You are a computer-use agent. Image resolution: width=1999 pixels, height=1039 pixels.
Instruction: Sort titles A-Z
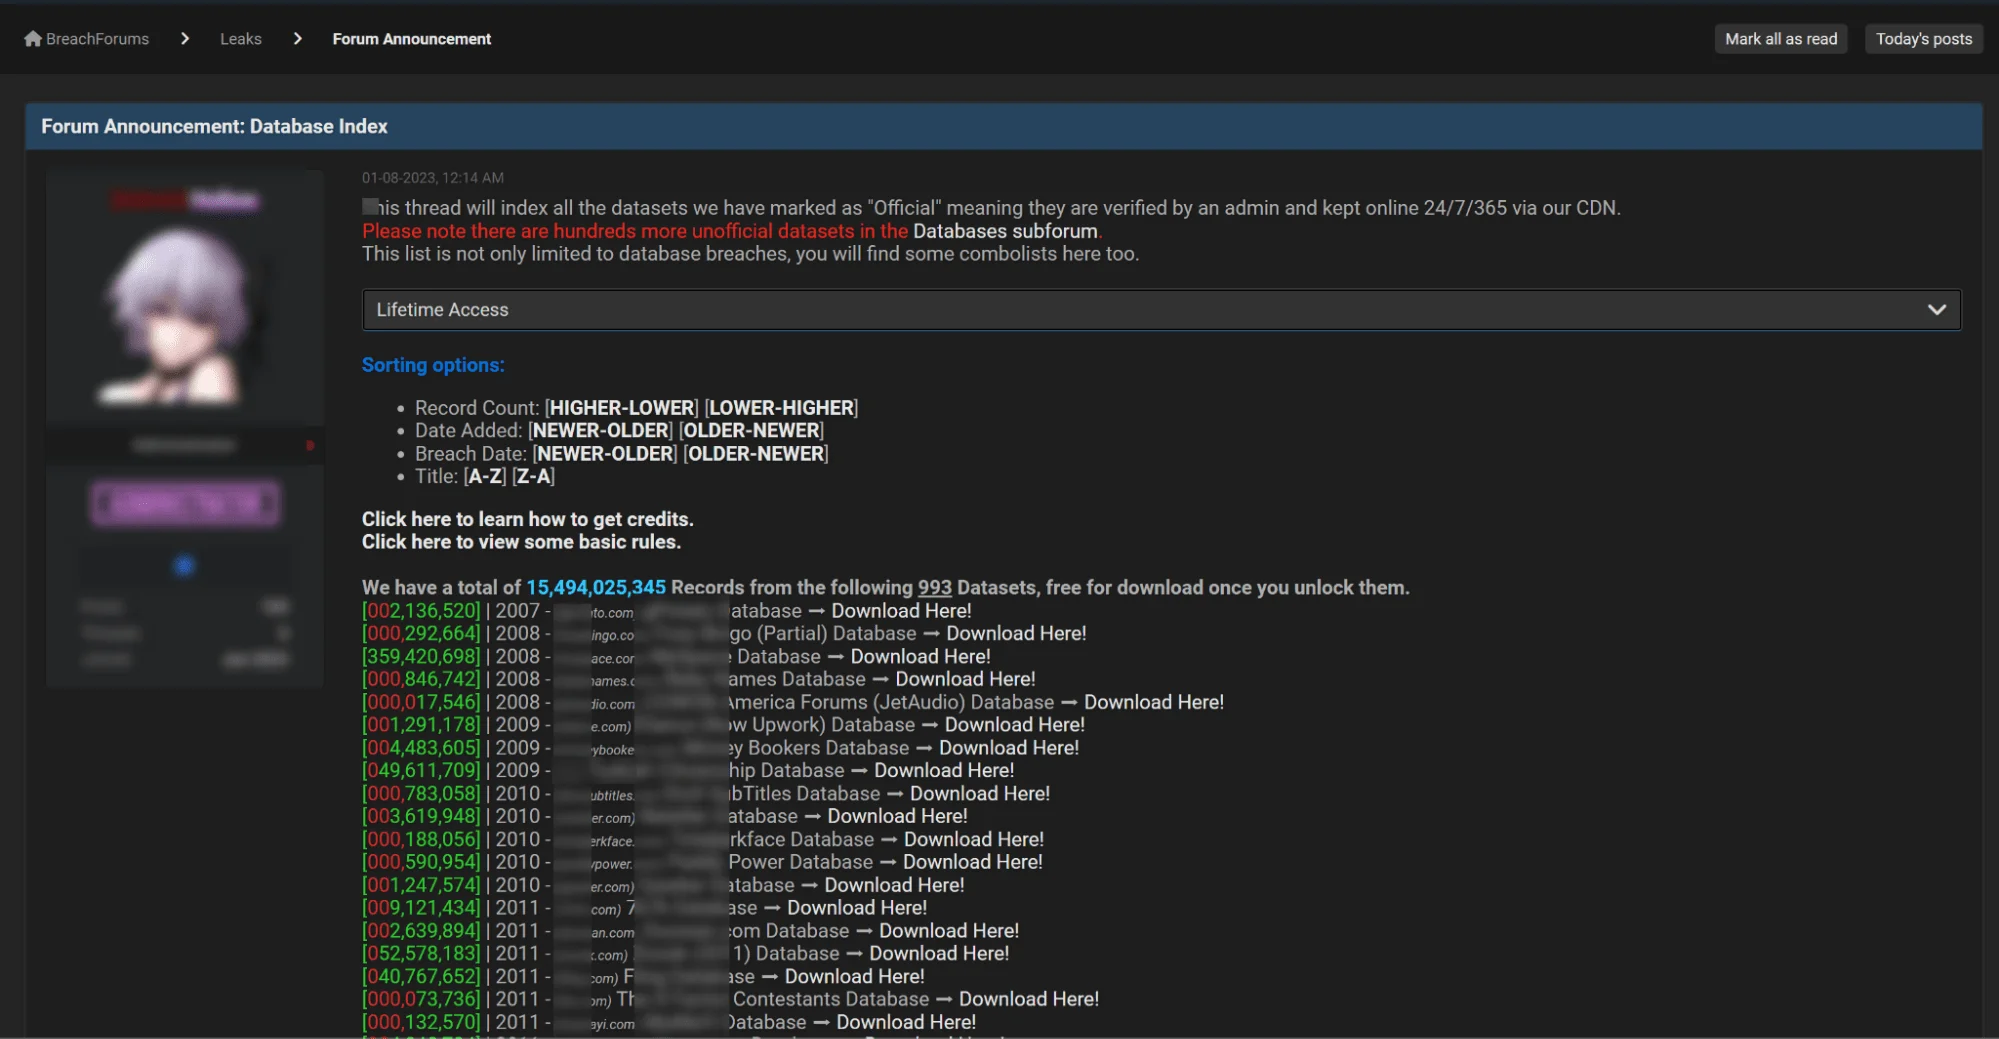point(486,477)
